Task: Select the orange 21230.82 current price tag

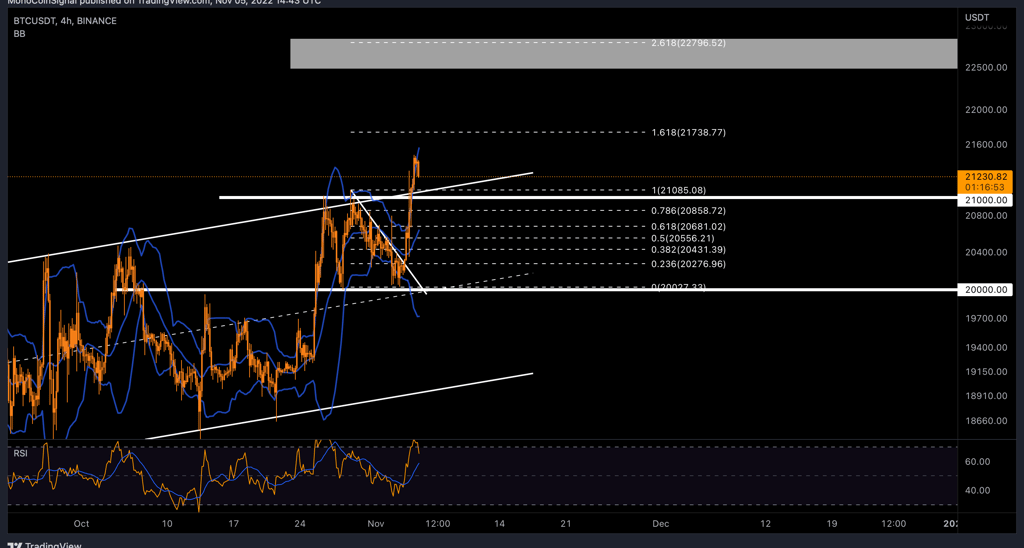Action: click(985, 176)
